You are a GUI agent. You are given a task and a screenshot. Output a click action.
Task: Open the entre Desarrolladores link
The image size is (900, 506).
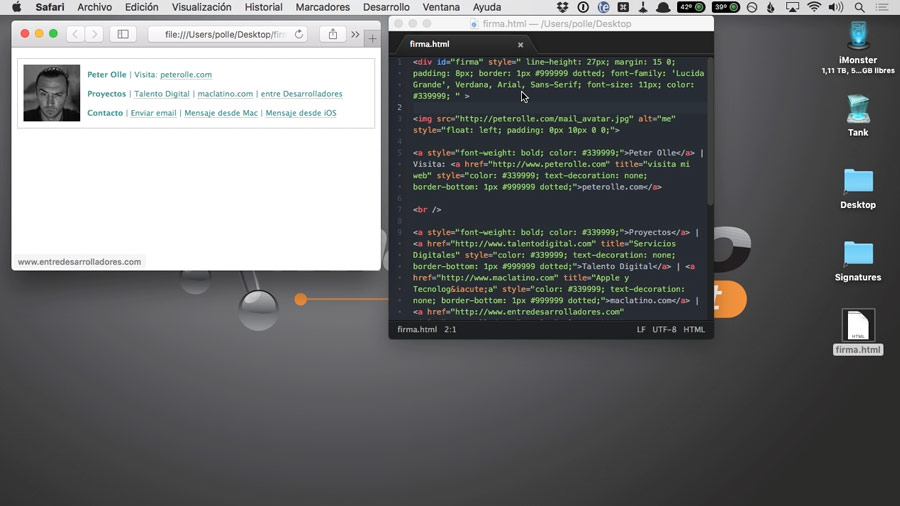coord(301,94)
